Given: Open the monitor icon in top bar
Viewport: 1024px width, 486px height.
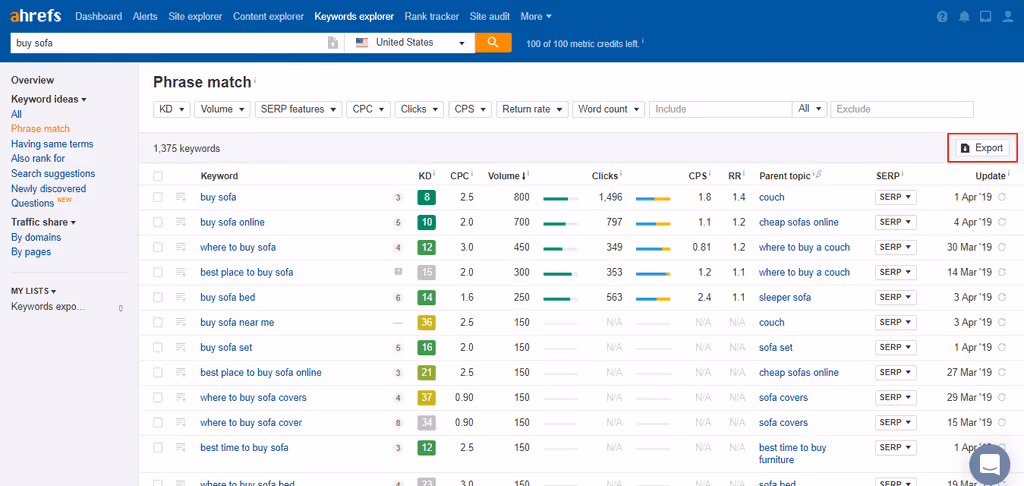Looking at the screenshot, I should click(x=985, y=17).
